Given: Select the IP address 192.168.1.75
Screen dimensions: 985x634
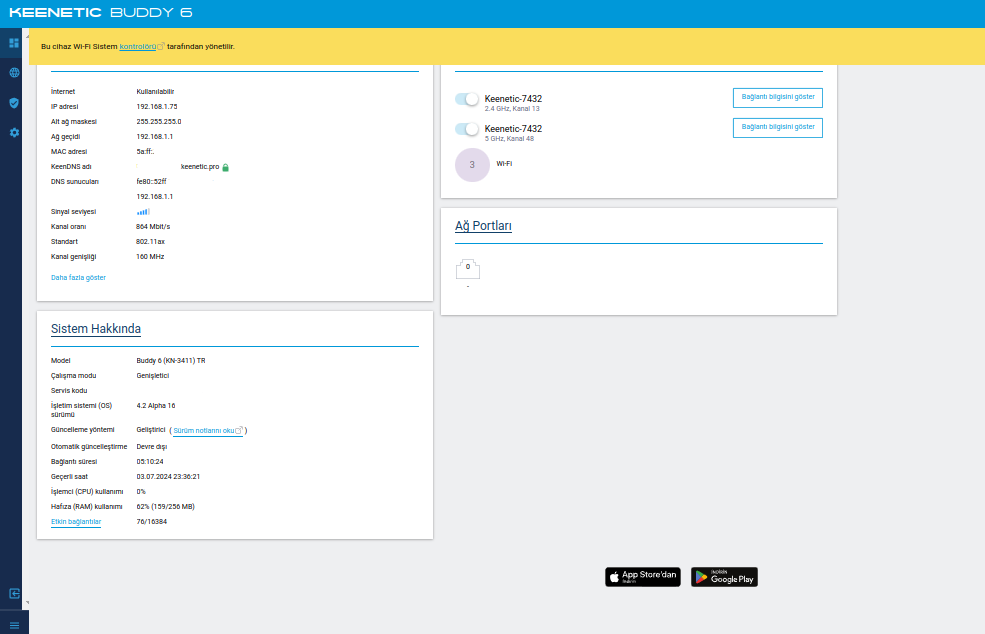Looking at the screenshot, I should 157,107.
